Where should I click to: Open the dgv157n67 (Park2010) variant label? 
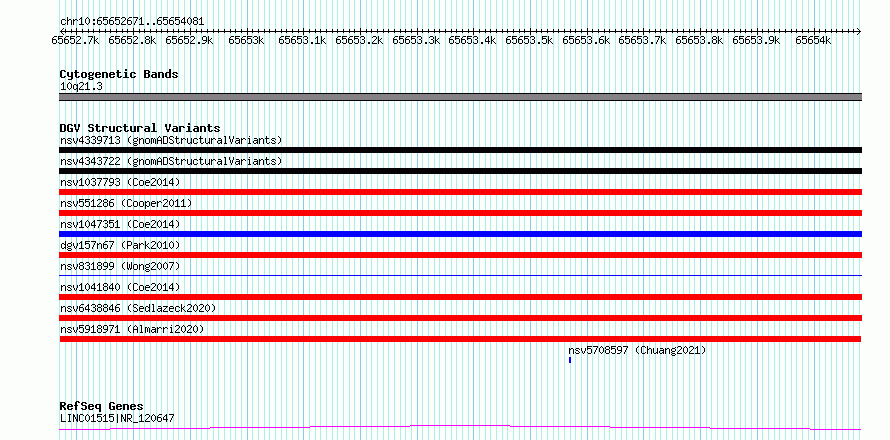pos(120,245)
